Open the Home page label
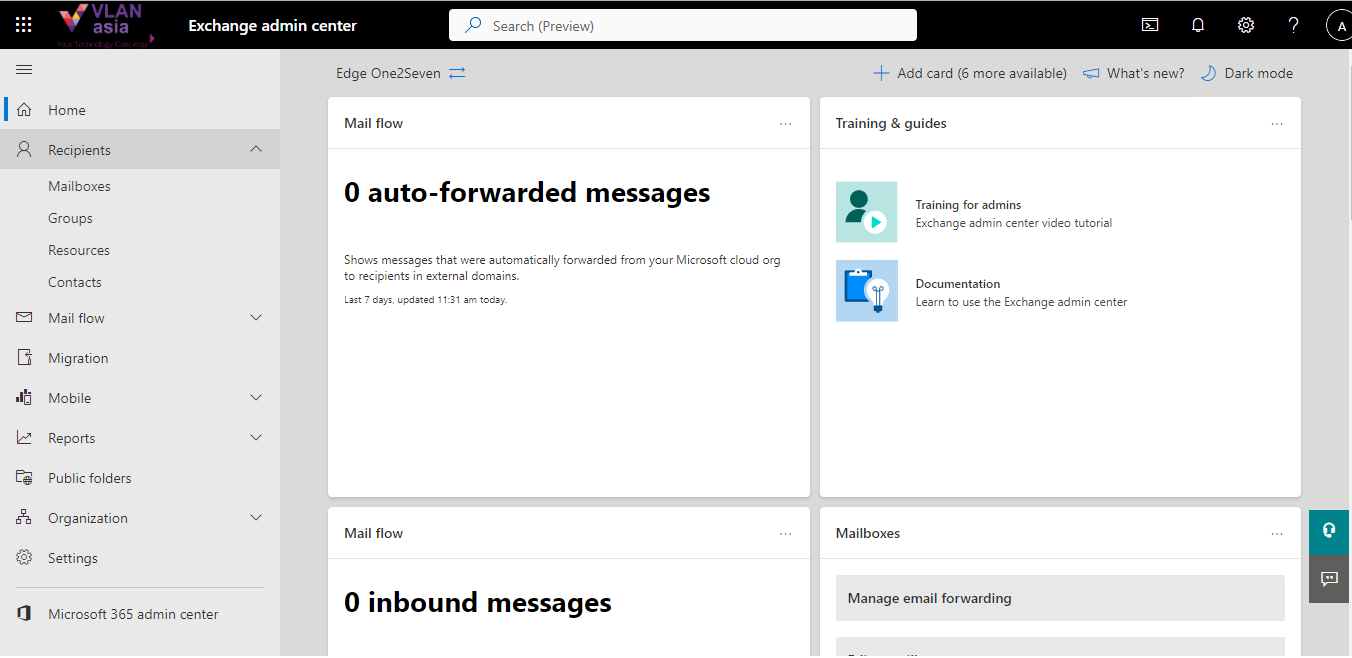 tap(67, 110)
